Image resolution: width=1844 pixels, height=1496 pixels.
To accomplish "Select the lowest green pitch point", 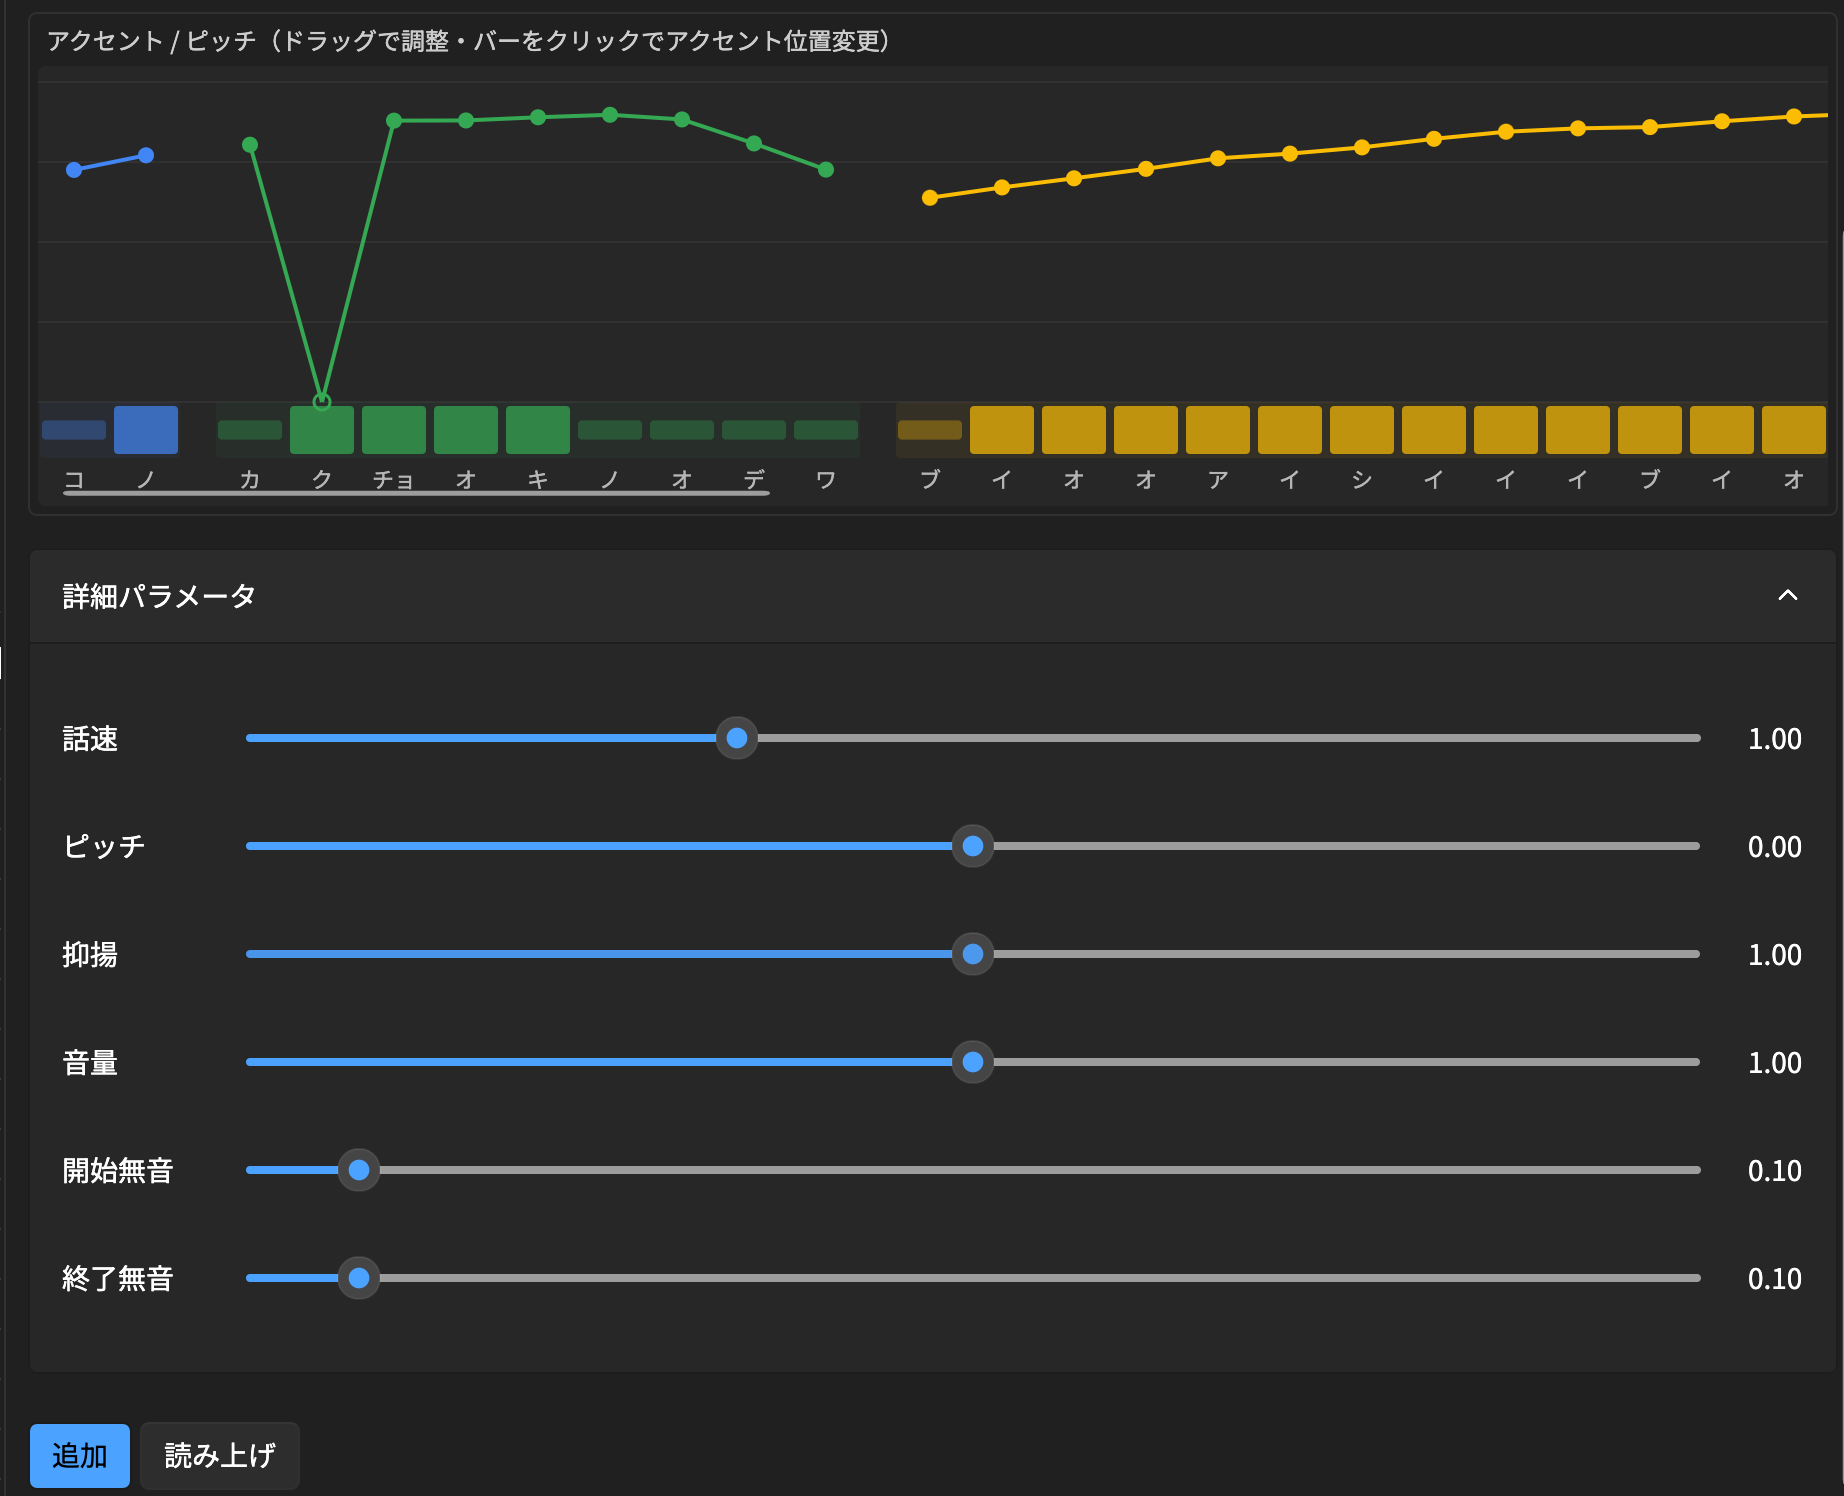I will click(x=322, y=402).
